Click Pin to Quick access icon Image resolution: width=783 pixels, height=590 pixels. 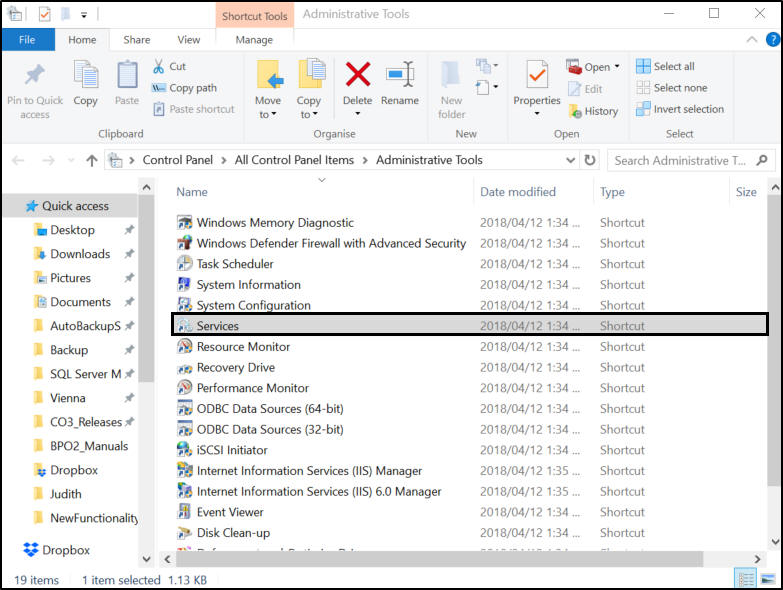click(x=34, y=75)
